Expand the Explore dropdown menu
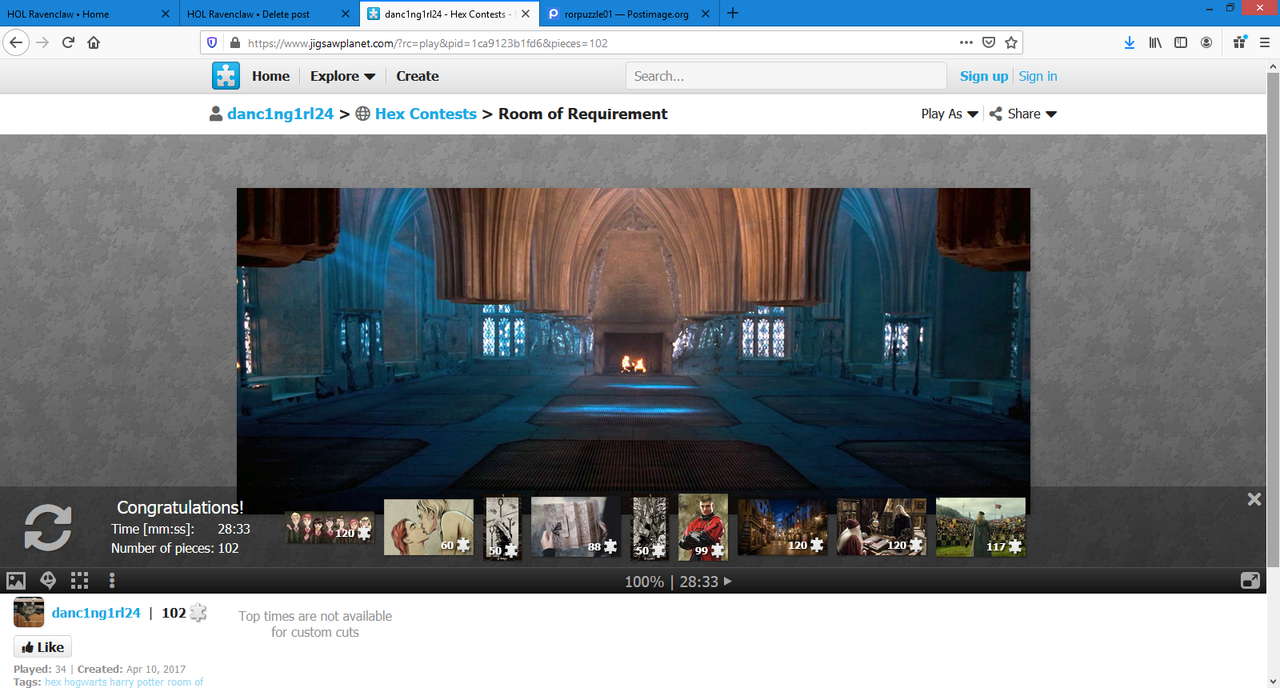The image size is (1280, 688). point(343,76)
